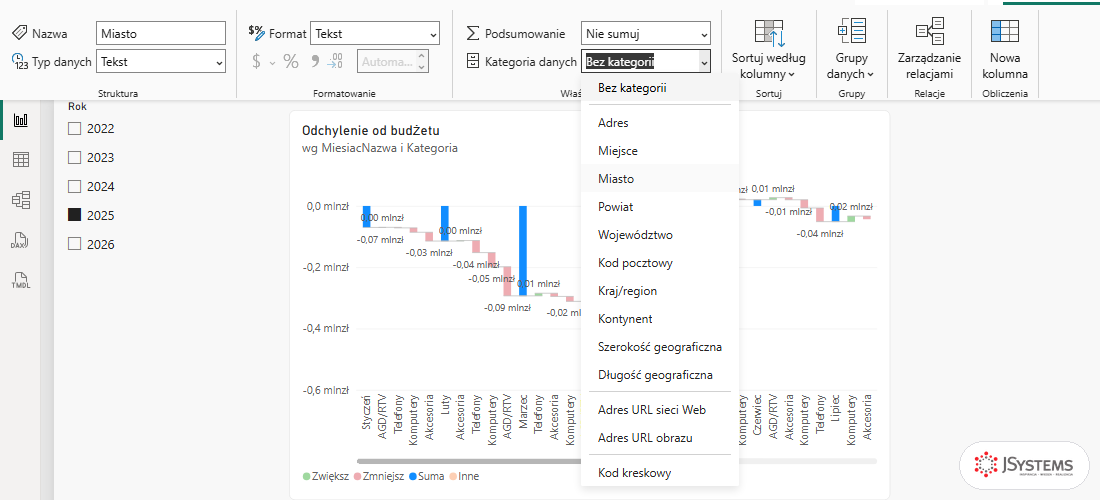Apply currency format dollar icon
Viewport: 1100px width, 500px height.
257,62
